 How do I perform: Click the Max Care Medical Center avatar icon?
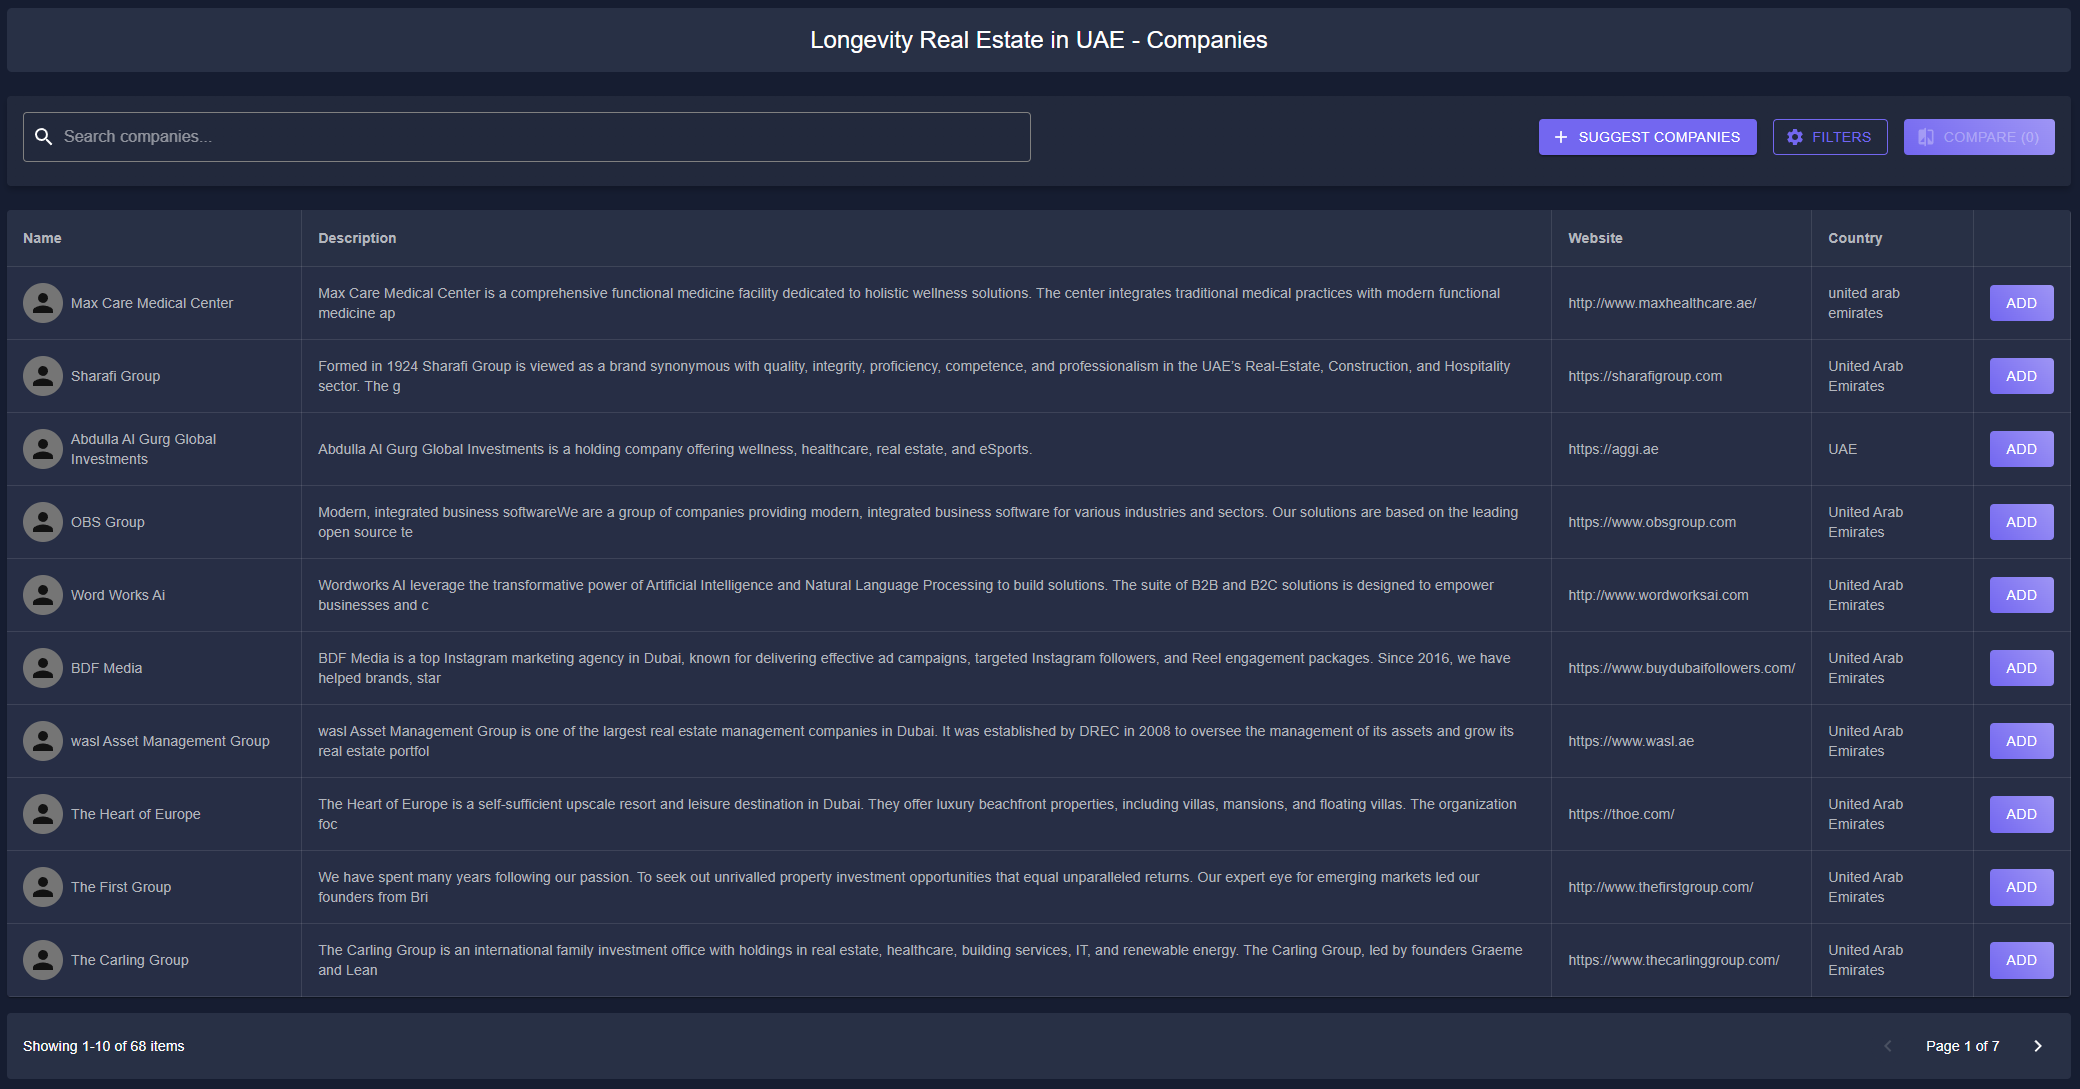point(42,303)
